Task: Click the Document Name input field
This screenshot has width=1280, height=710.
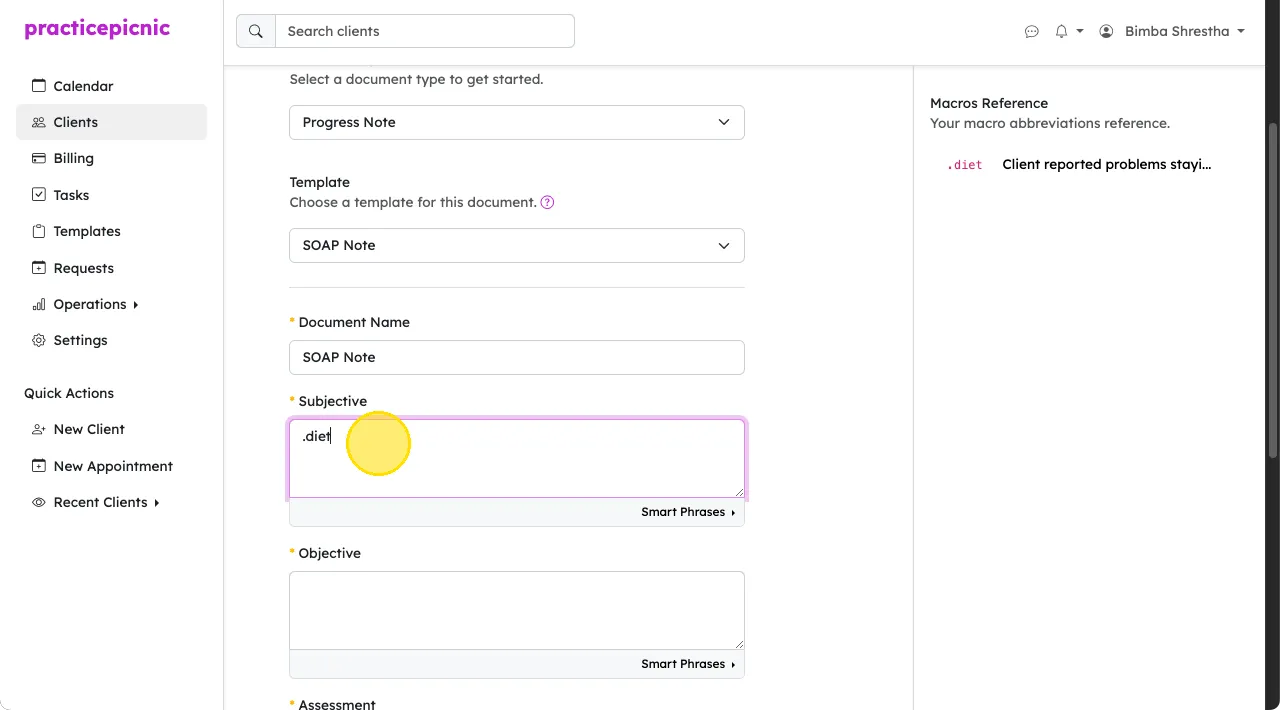Action: point(517,357)
